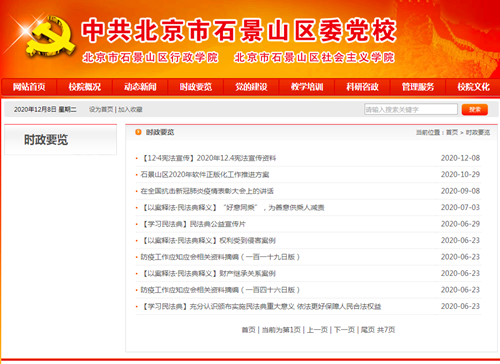Click pagination link 上一页

tap(317, 330)
